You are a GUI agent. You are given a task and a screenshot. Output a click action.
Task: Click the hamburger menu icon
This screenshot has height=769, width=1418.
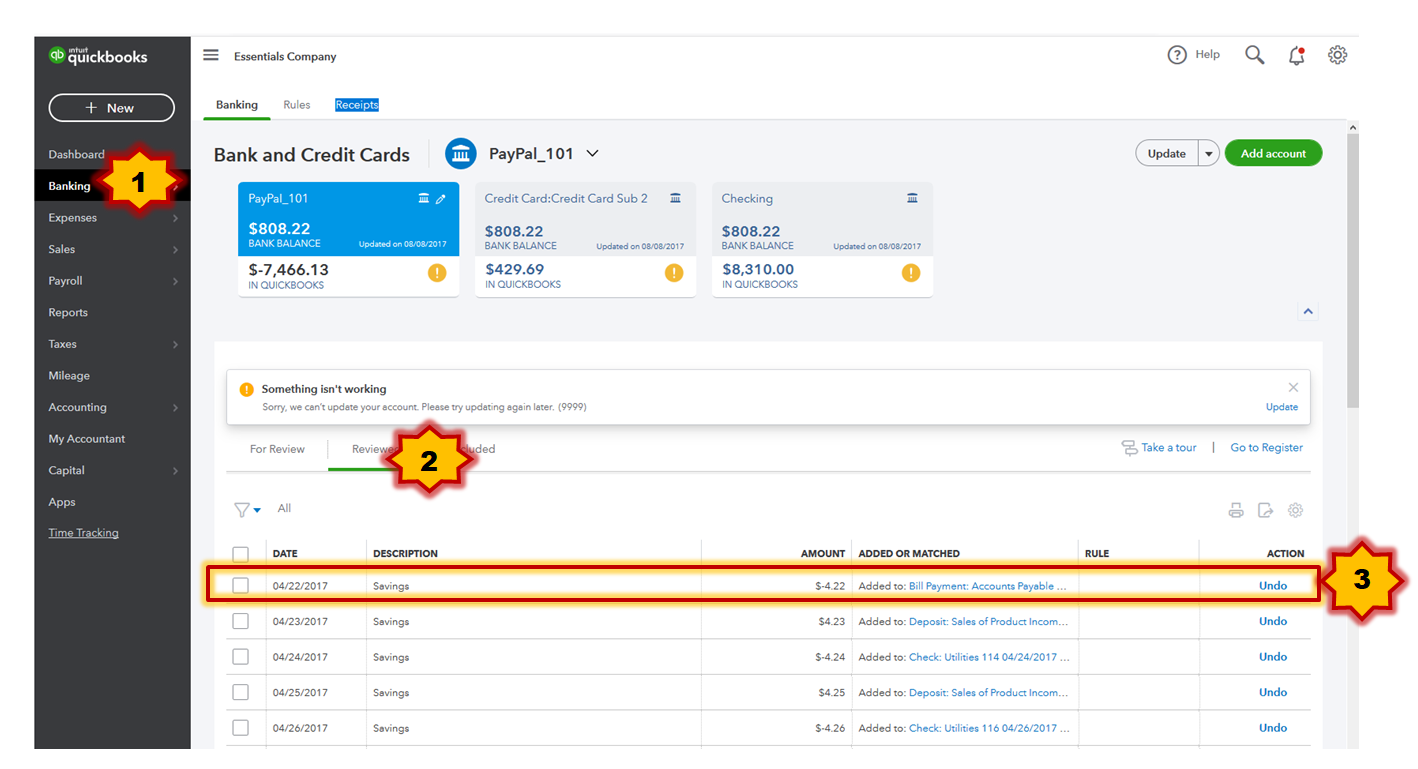[x=211, y=55]
